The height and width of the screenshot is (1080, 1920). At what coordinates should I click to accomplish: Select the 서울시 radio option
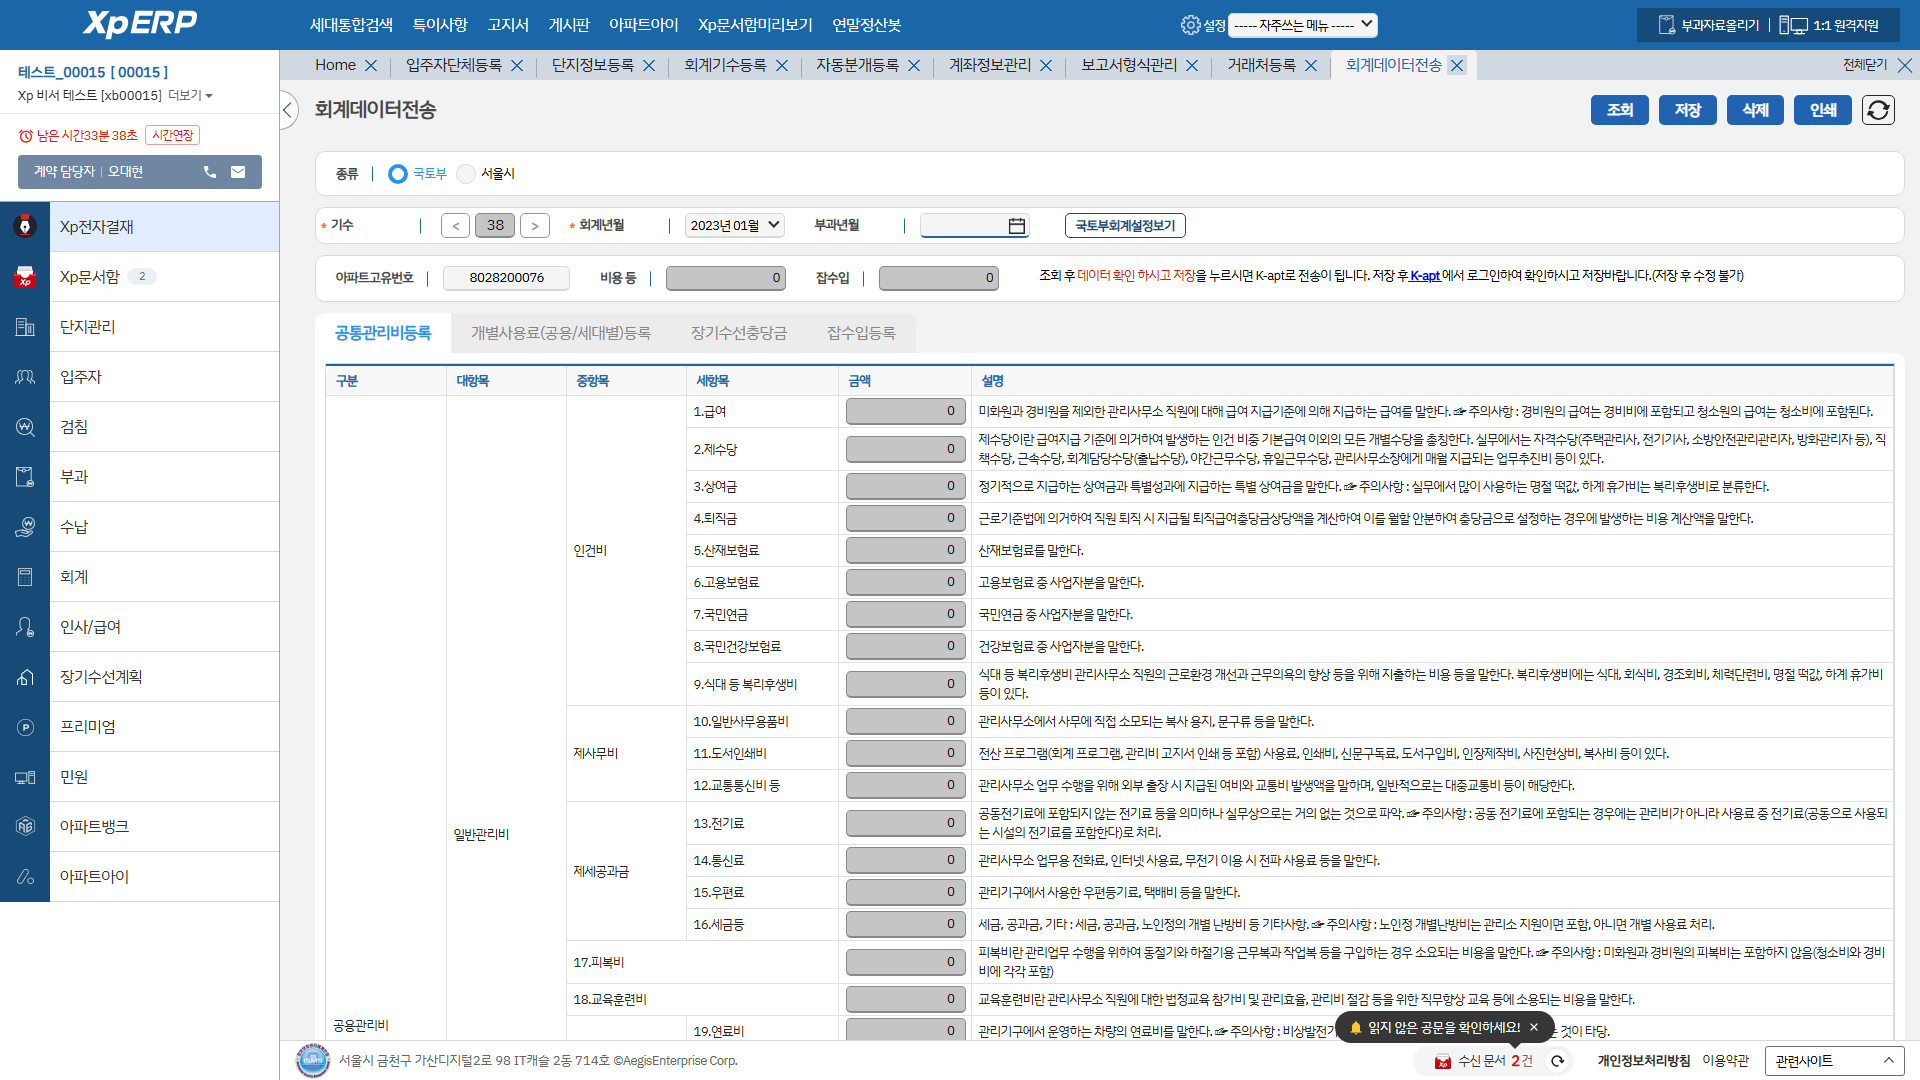[466, 174]
